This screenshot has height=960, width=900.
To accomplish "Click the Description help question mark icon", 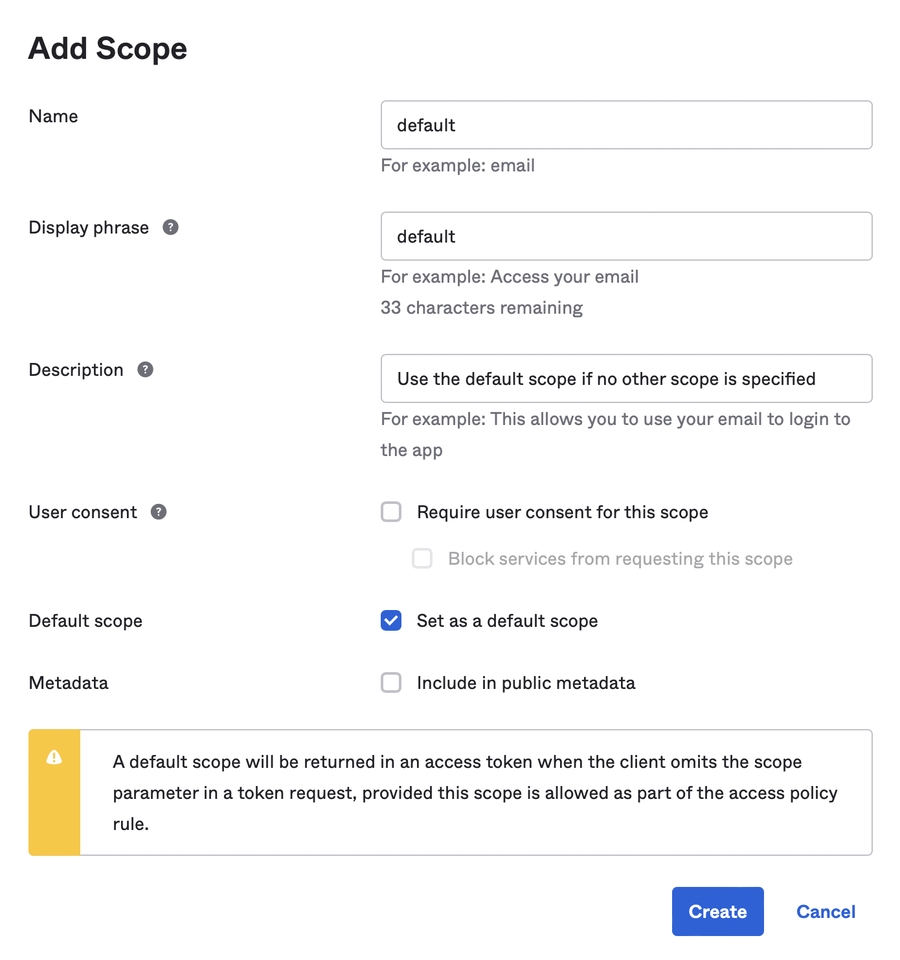I will [x=145, y=369].
